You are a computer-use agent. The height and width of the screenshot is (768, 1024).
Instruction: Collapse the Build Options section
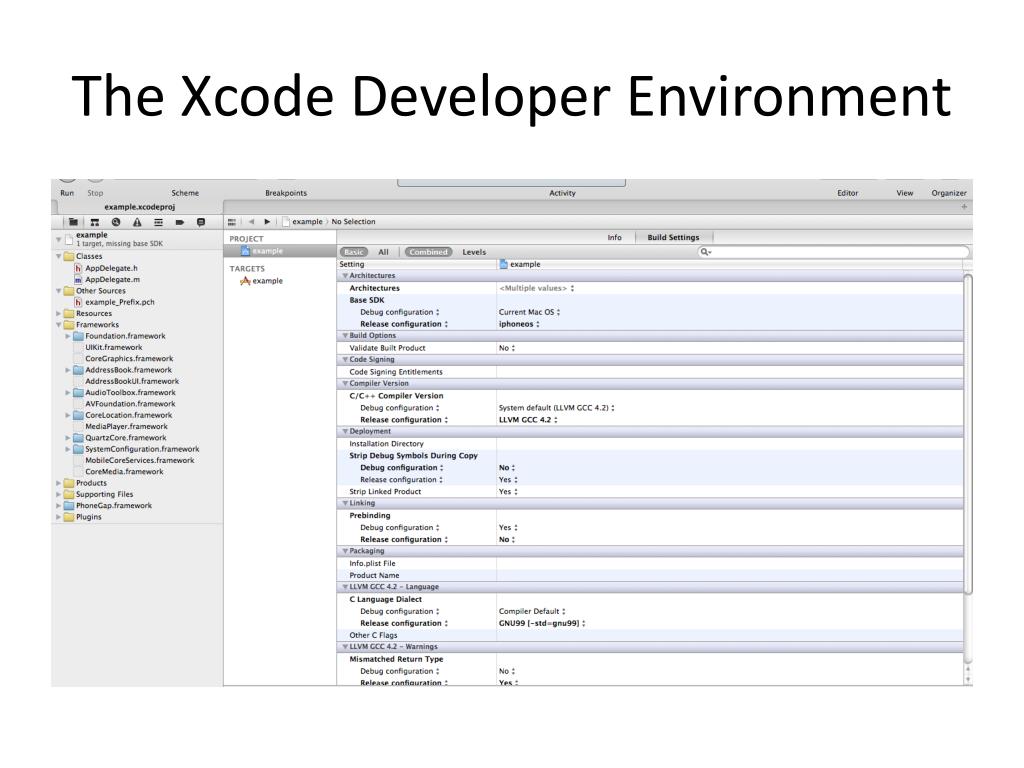pyautogui.click(x=345, y=336)
